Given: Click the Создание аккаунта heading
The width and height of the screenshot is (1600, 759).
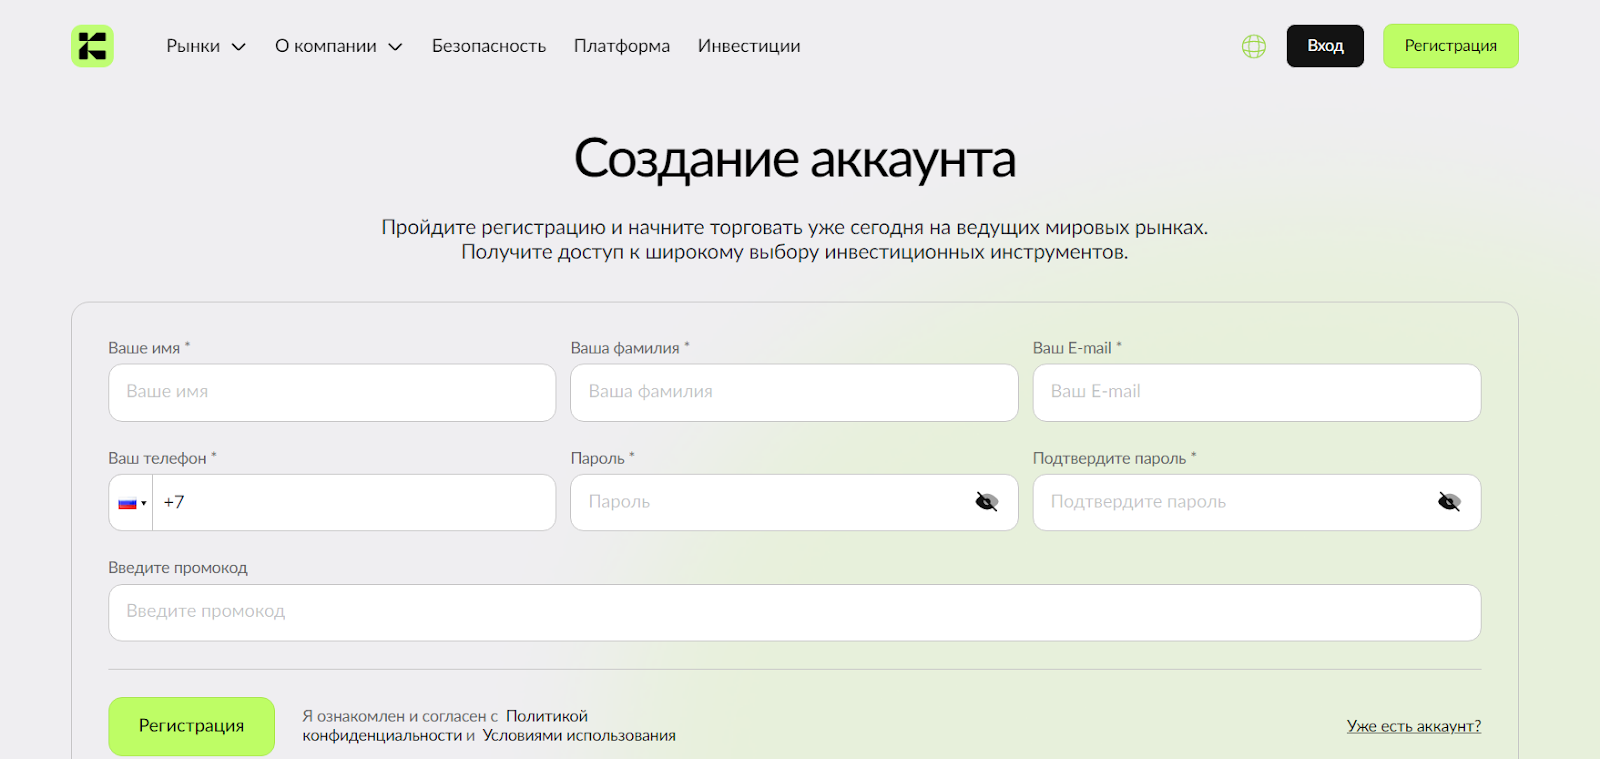Looking at the screenshot, I should [x=795, y=159].
